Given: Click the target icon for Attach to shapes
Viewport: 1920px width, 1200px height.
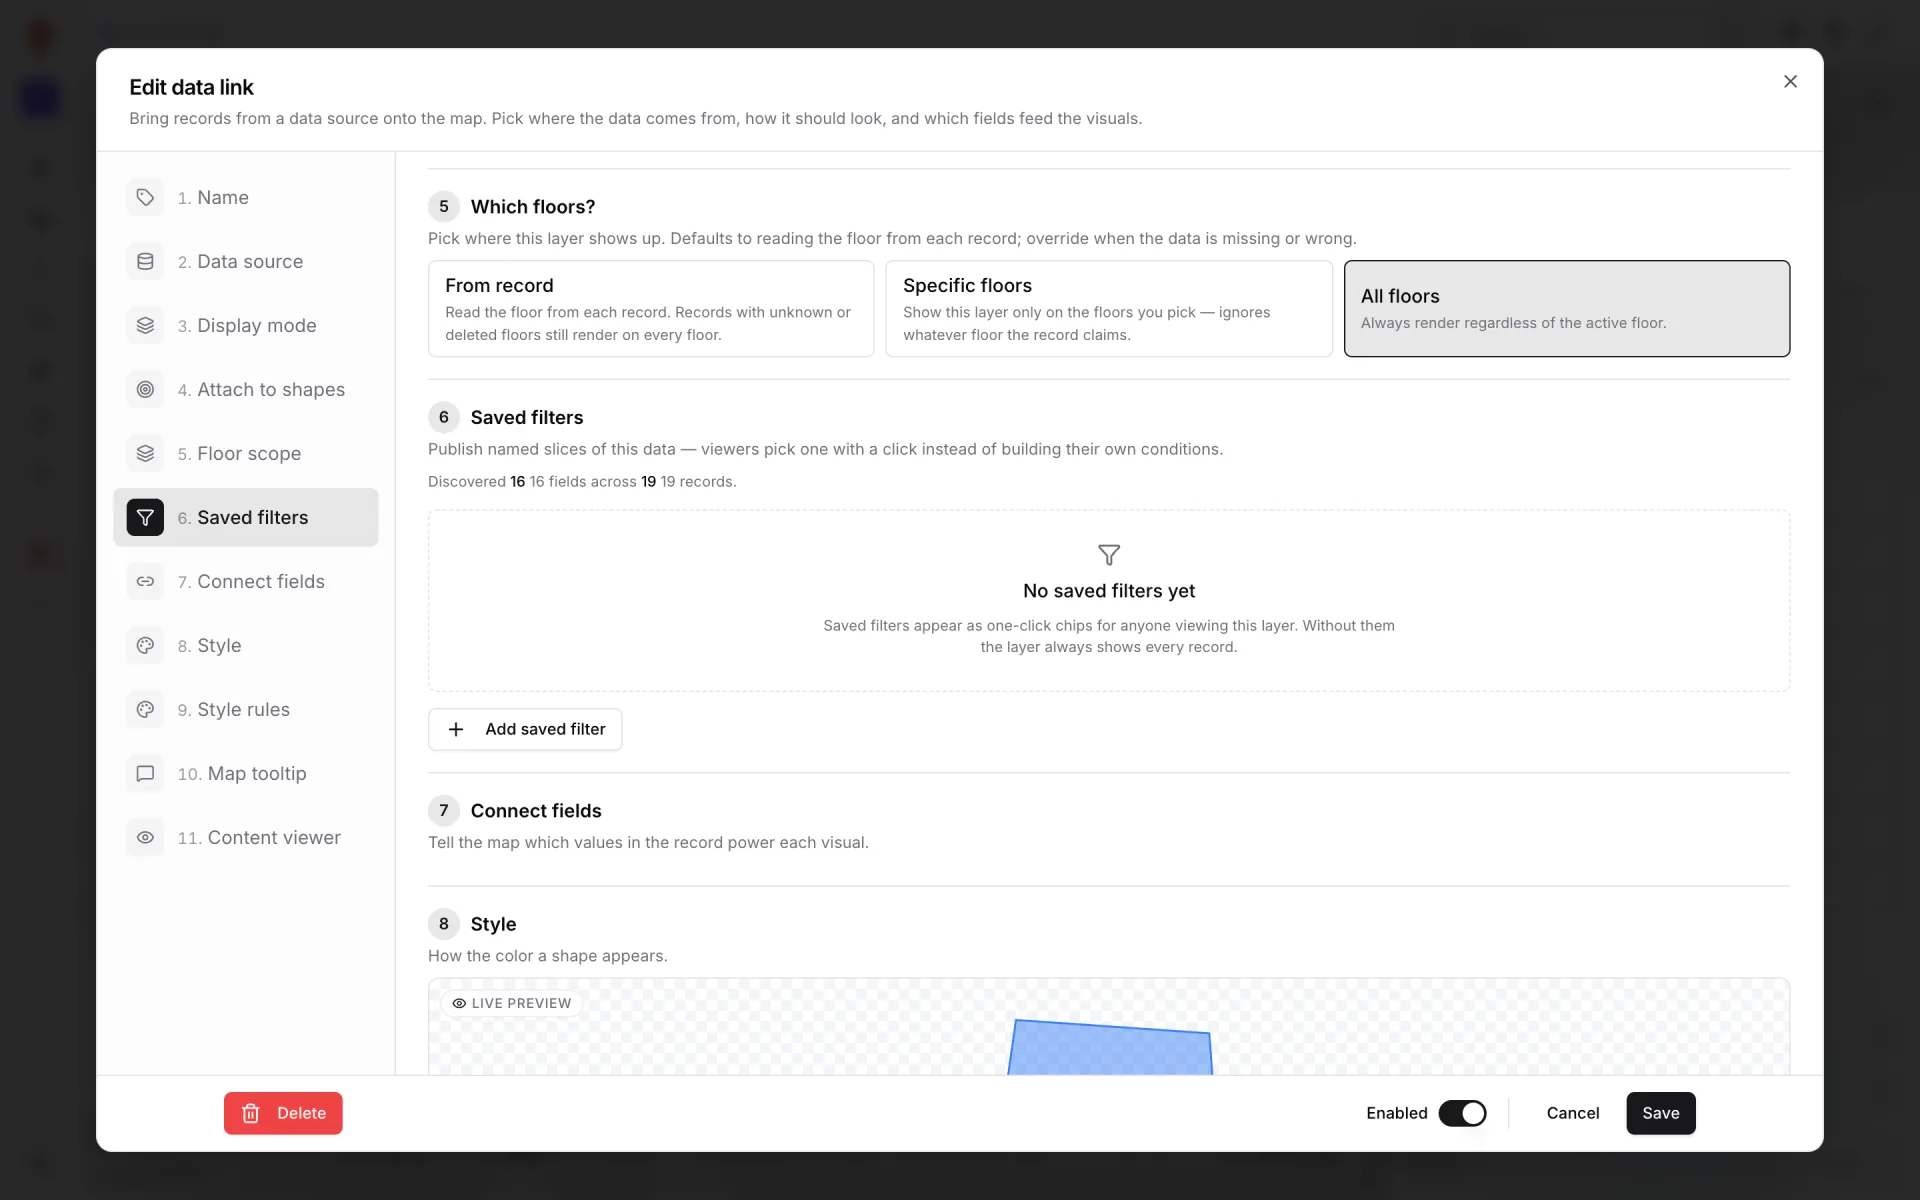Looking at the screenshot, I should tap(145, 389).
